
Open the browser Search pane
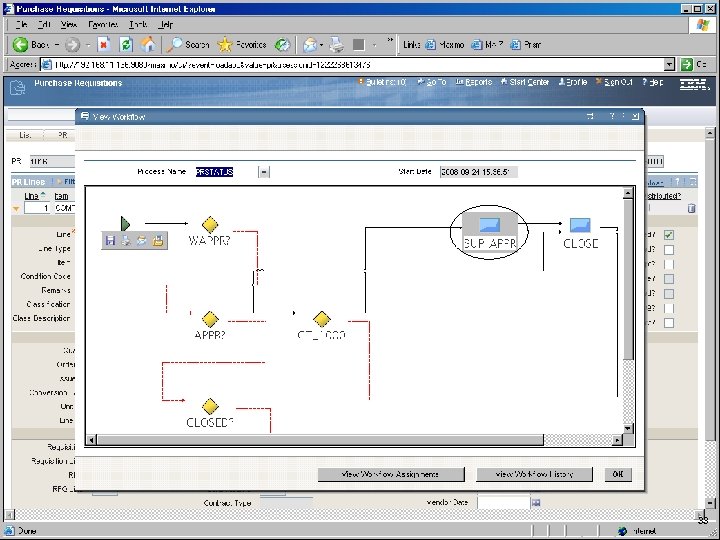(x=188, y=45)
